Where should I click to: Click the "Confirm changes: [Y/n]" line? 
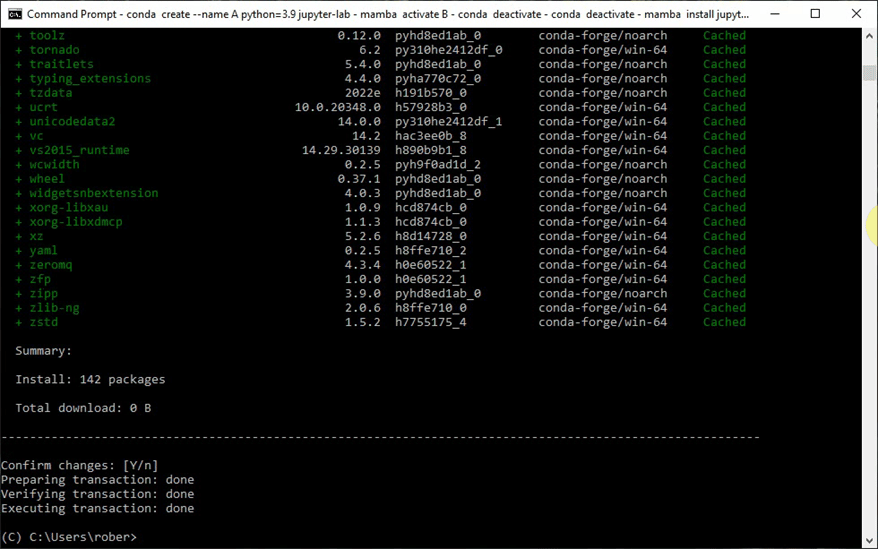pyautogui.click(x=80, y=466)
